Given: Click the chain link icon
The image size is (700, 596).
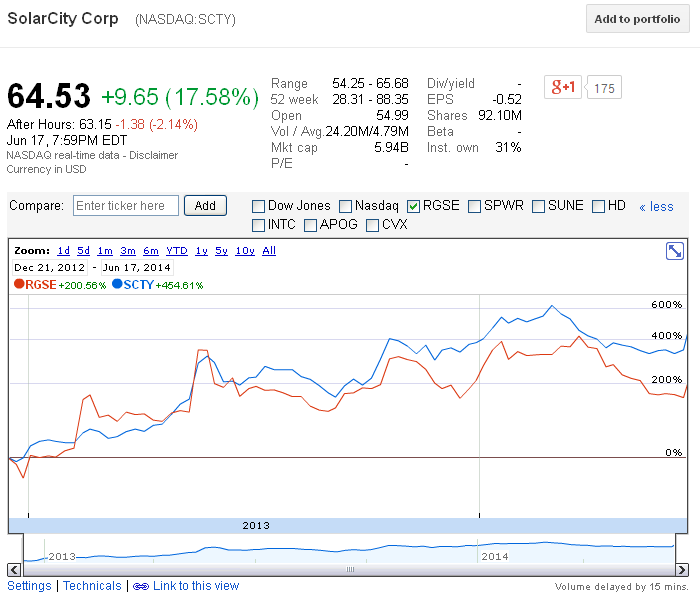Looking at the screenshot, I should [141, 587].
